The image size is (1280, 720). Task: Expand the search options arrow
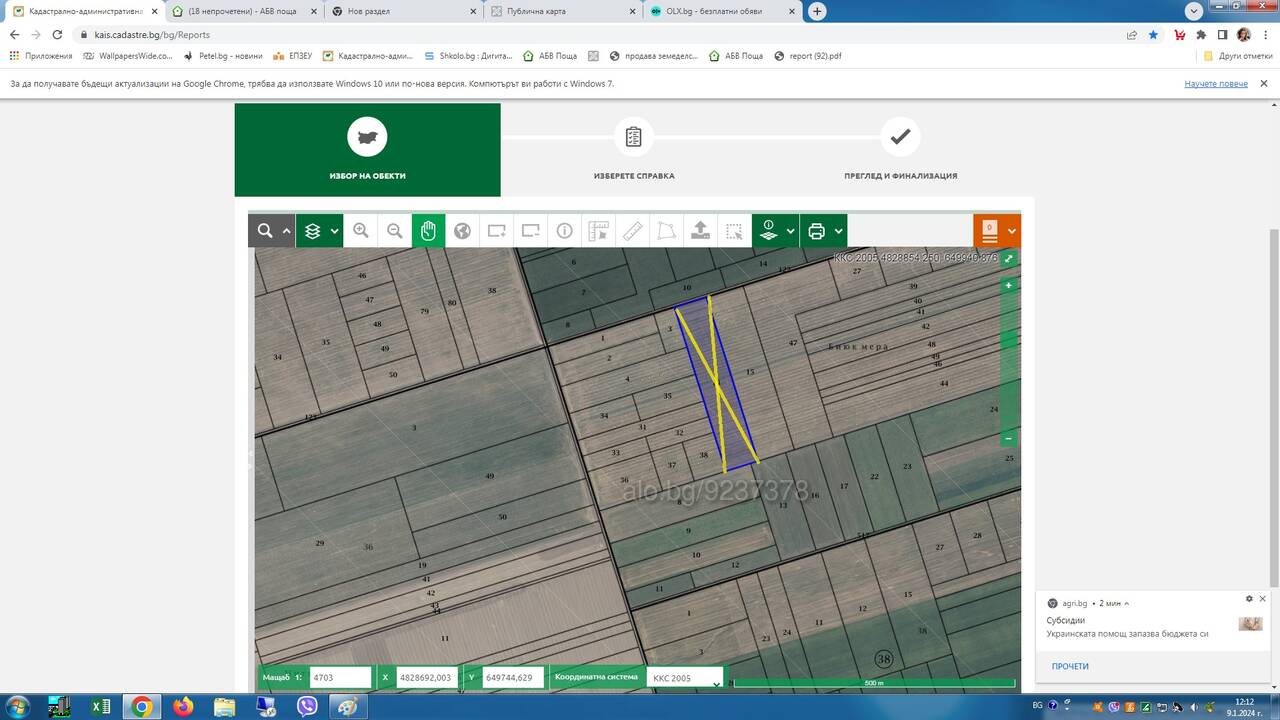click(287, 231)
